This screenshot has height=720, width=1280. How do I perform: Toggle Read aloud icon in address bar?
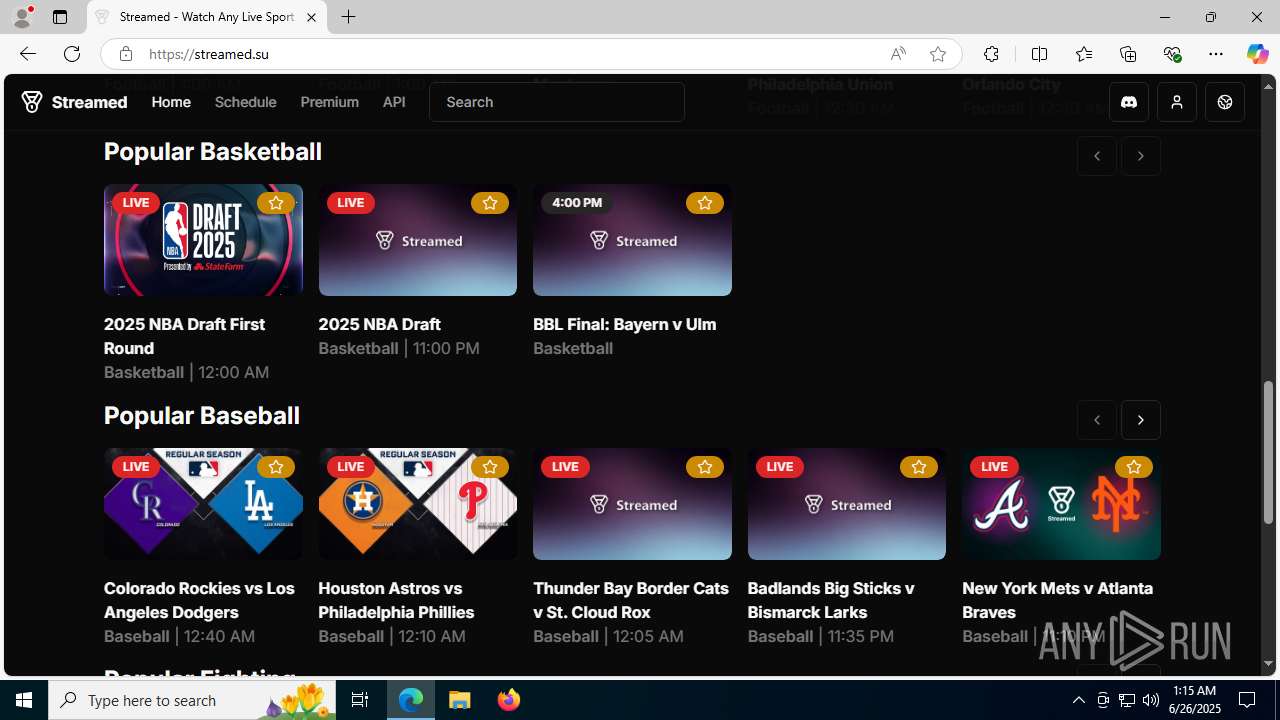pos(898,54)
